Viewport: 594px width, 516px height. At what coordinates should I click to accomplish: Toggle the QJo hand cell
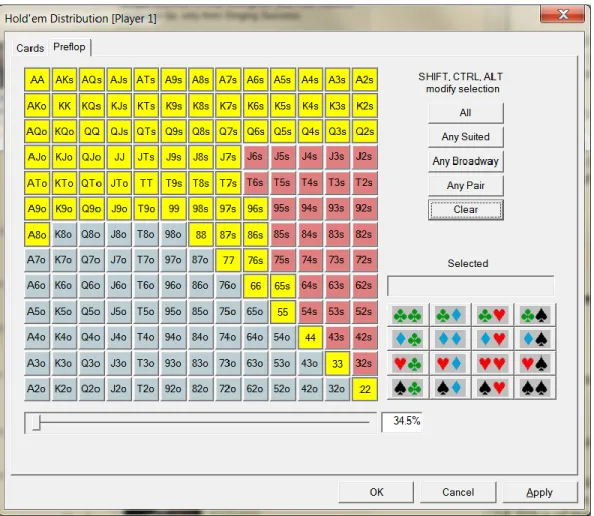[x=92, y=157]
